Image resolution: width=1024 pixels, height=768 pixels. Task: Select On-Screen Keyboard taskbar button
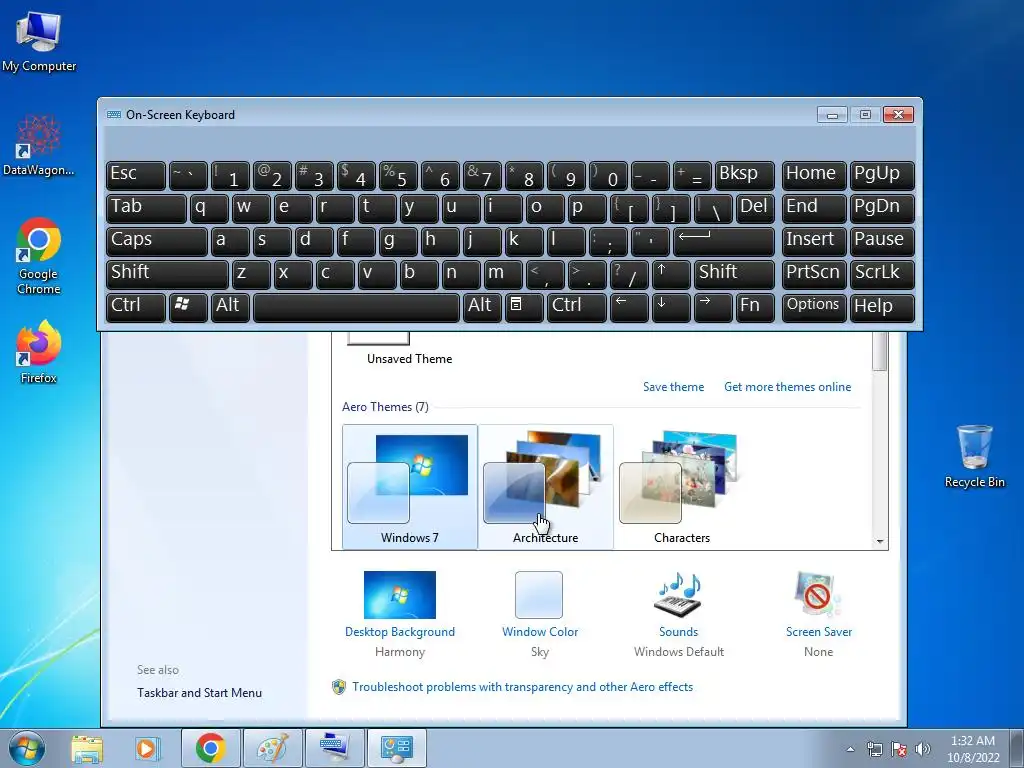pos(334,748)
